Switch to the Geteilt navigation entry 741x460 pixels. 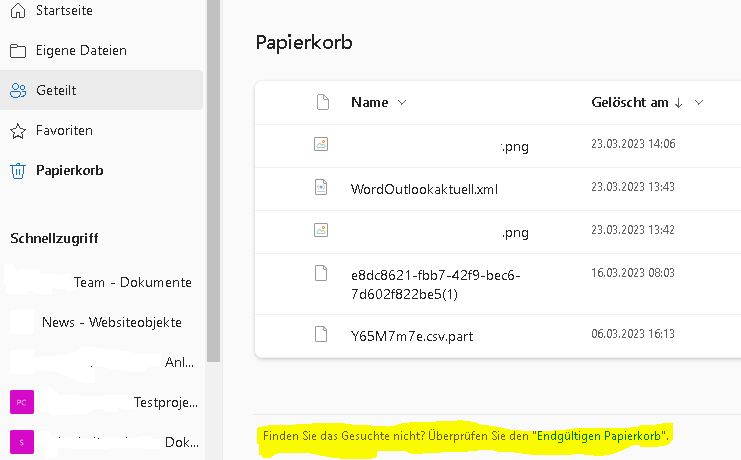tap(56, 90)
